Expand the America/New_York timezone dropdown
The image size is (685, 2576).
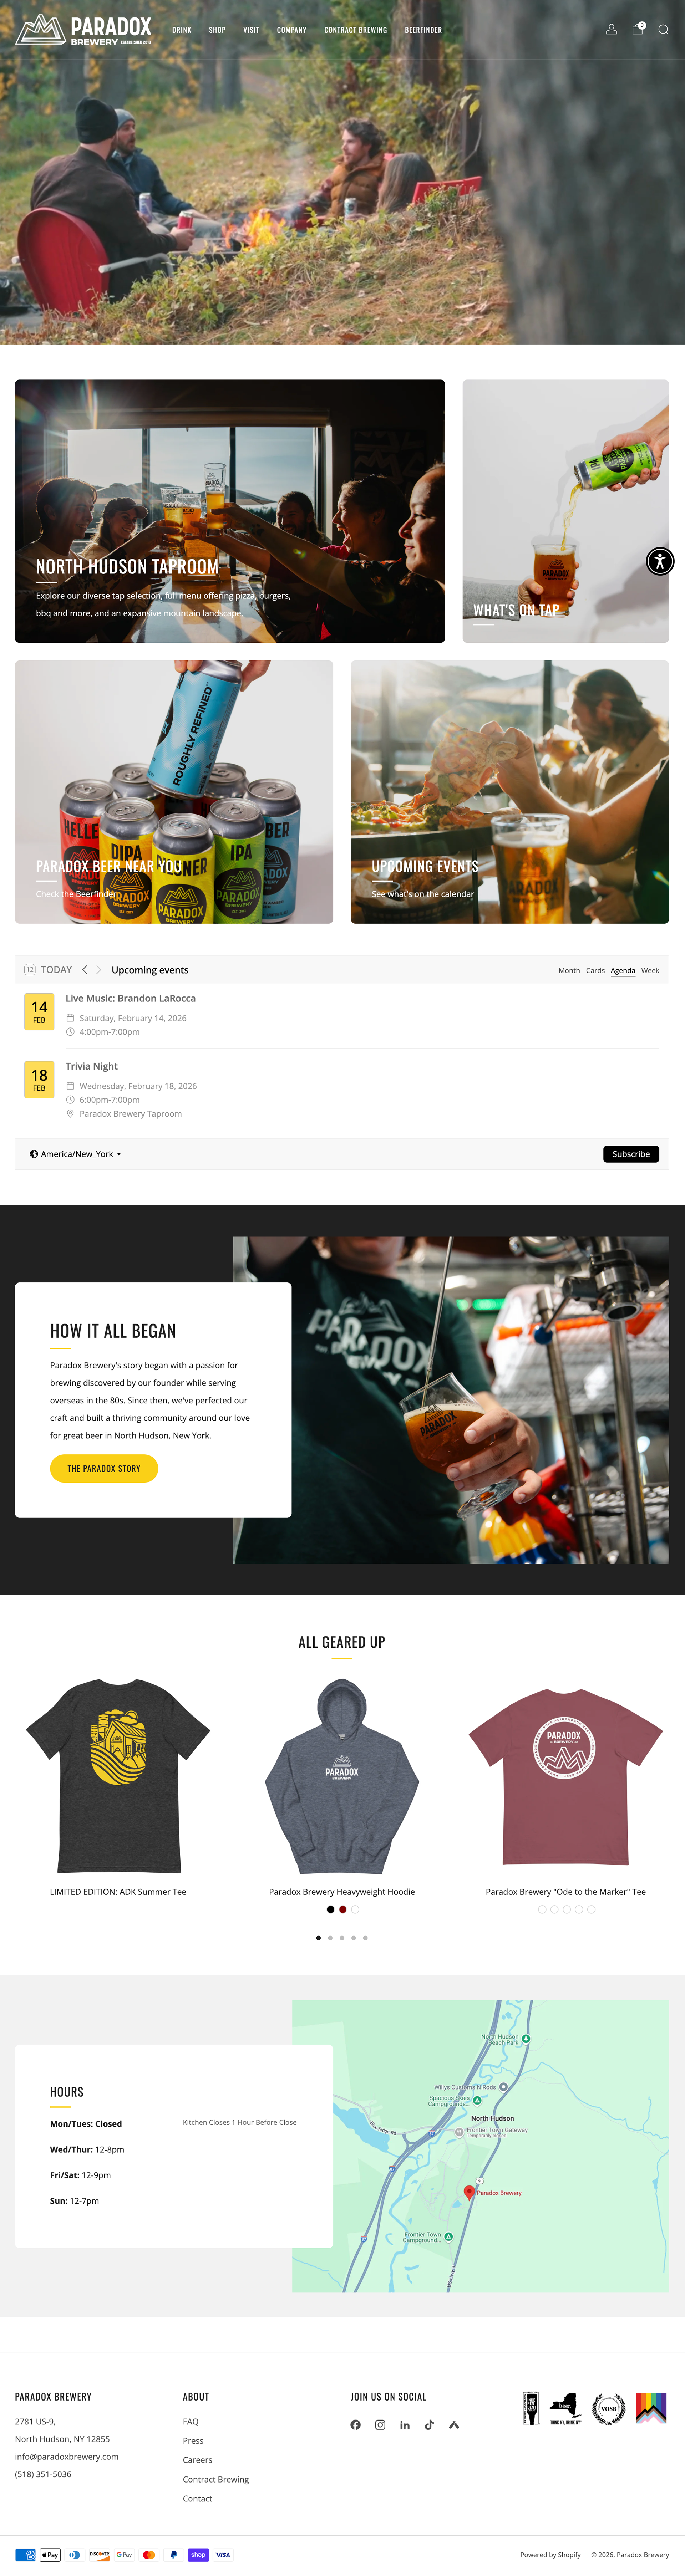click(x=76, y=1154)
